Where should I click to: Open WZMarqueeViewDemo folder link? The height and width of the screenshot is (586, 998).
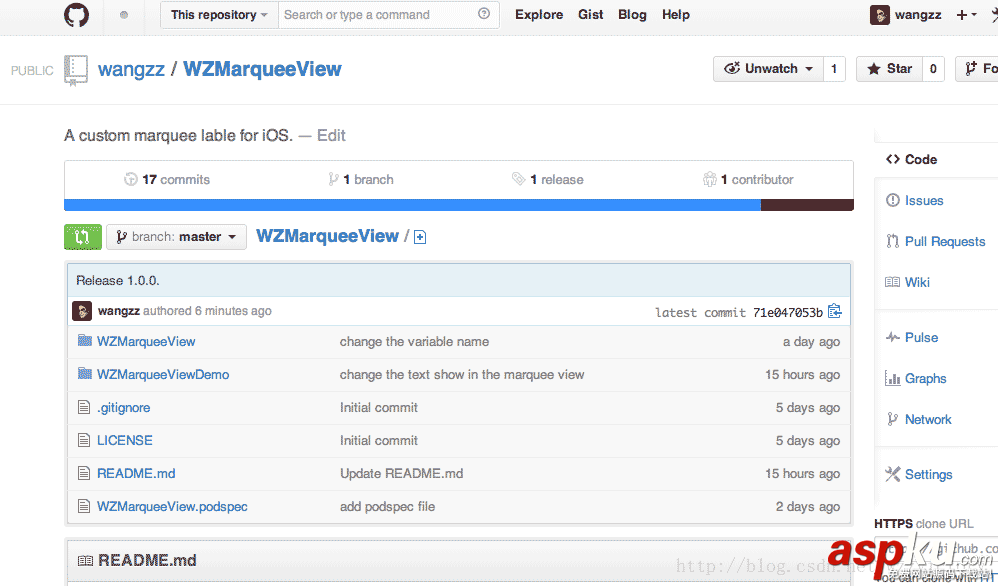(x=163, y=374)
